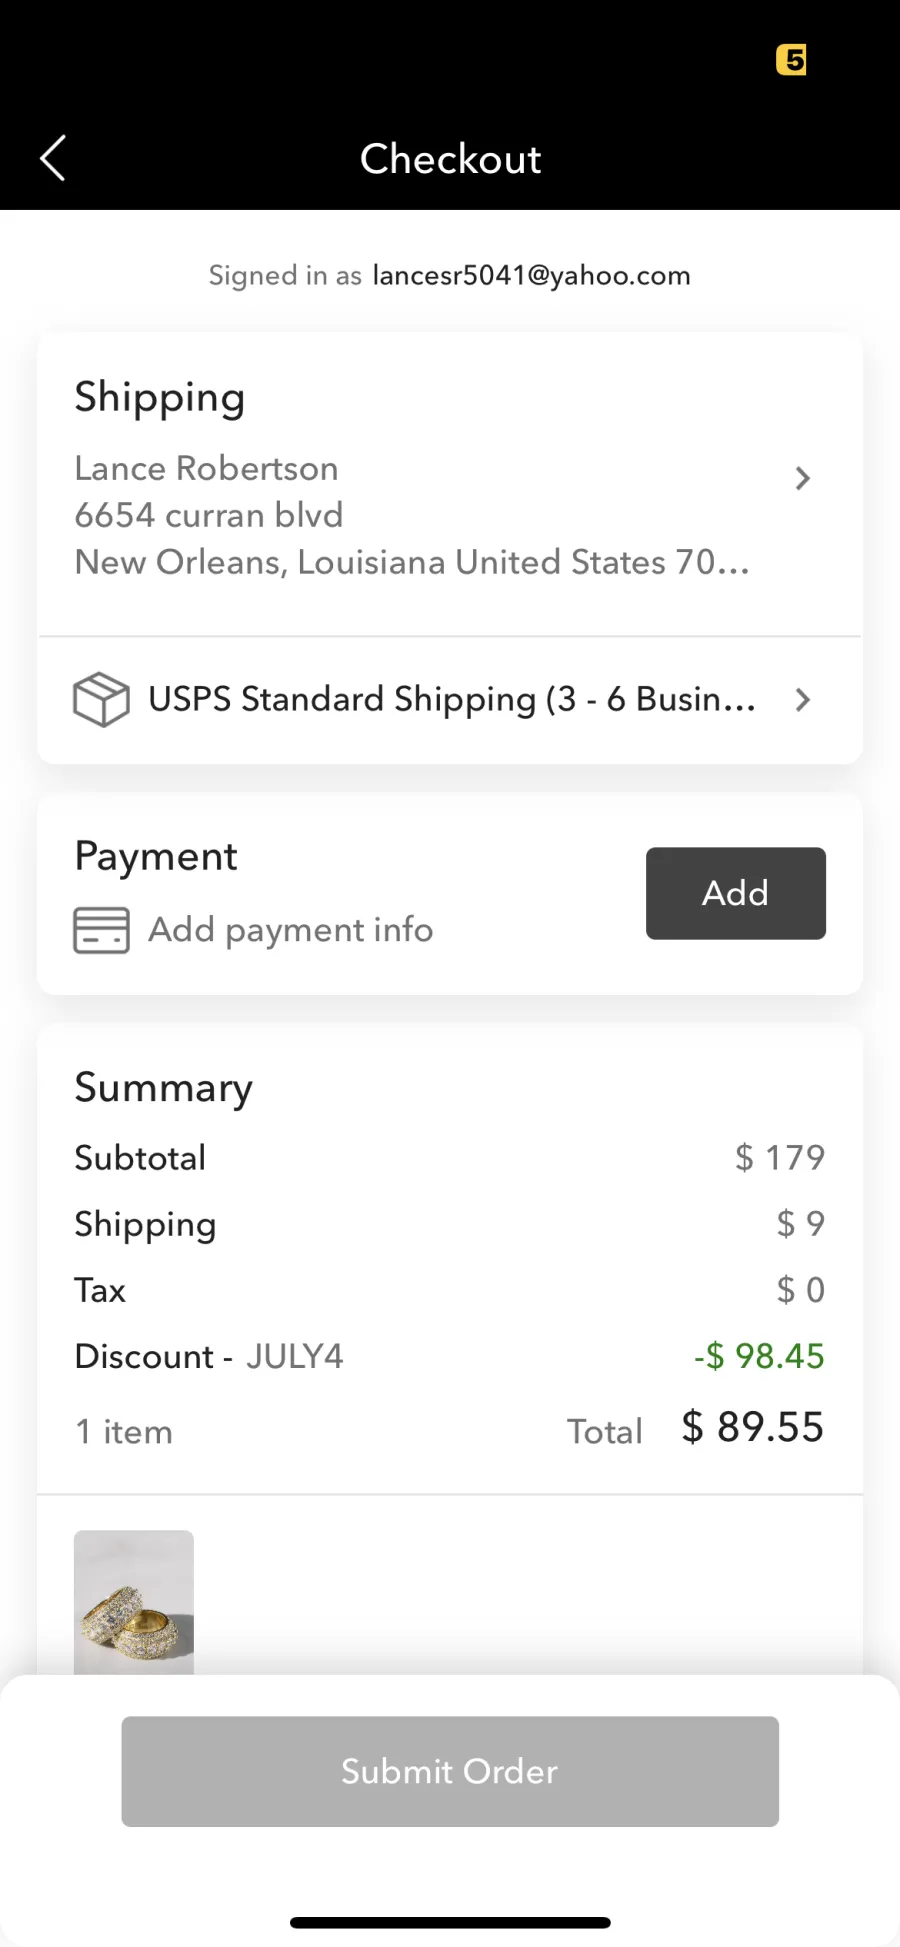Viewport: 900px width, 1947px height.
Task: Tap the yellow 5 badge icon
Action: point(791,60)
